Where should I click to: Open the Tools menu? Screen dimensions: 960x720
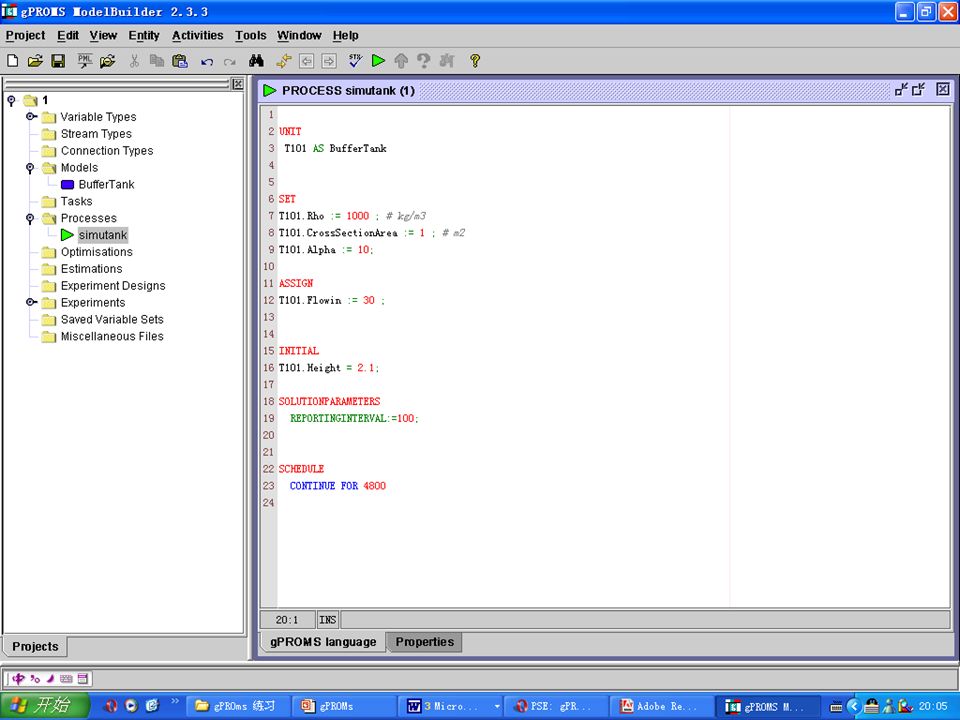(x=250, y=36)
